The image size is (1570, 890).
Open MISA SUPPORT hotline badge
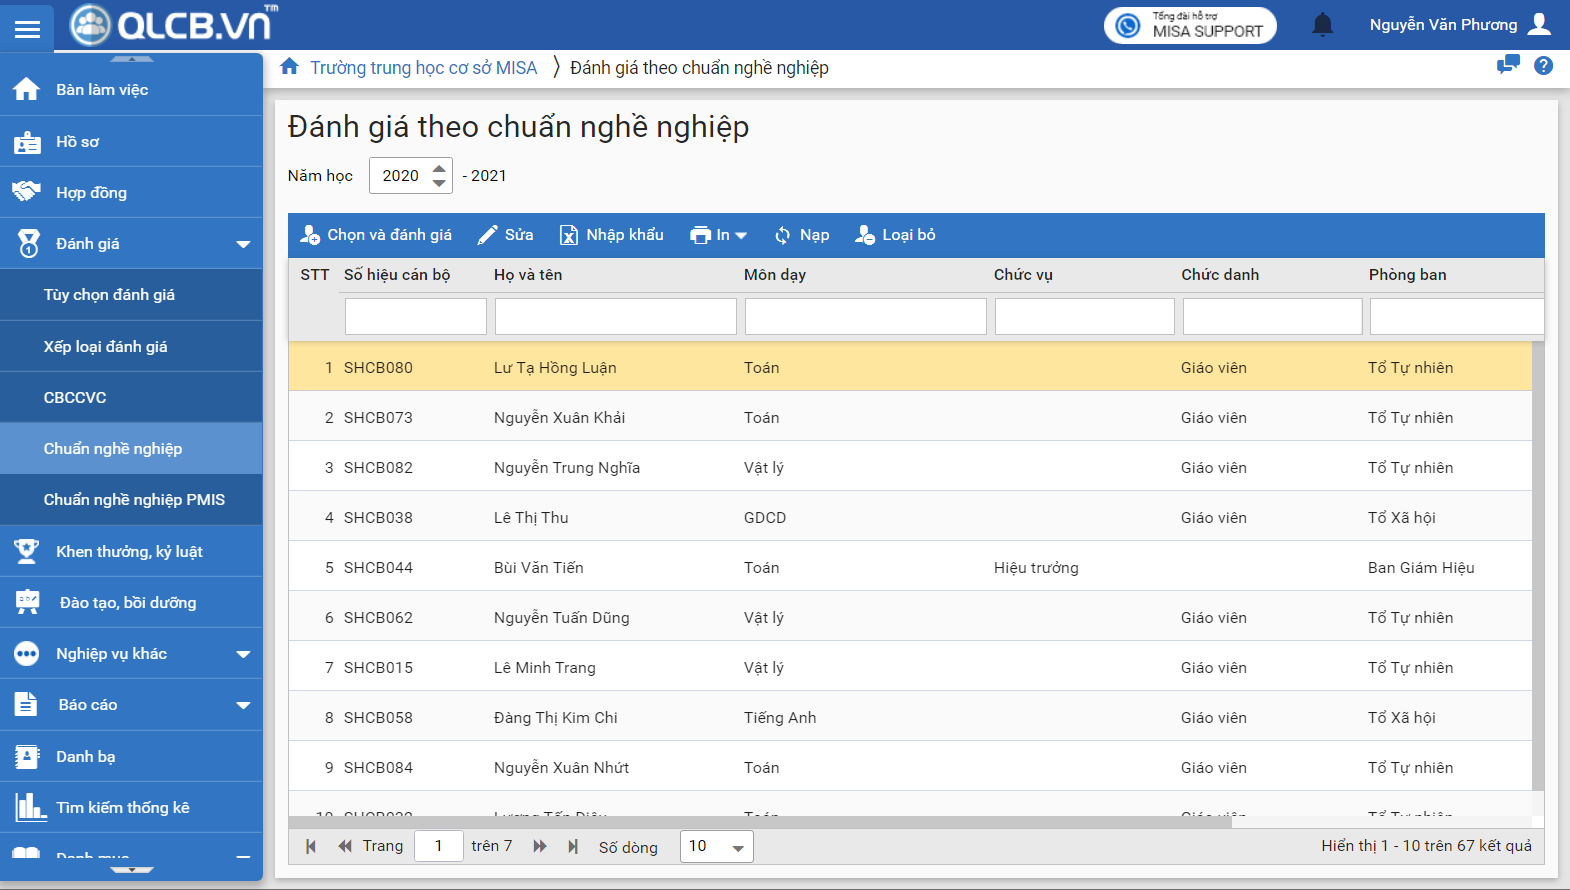coord(1189,25)
